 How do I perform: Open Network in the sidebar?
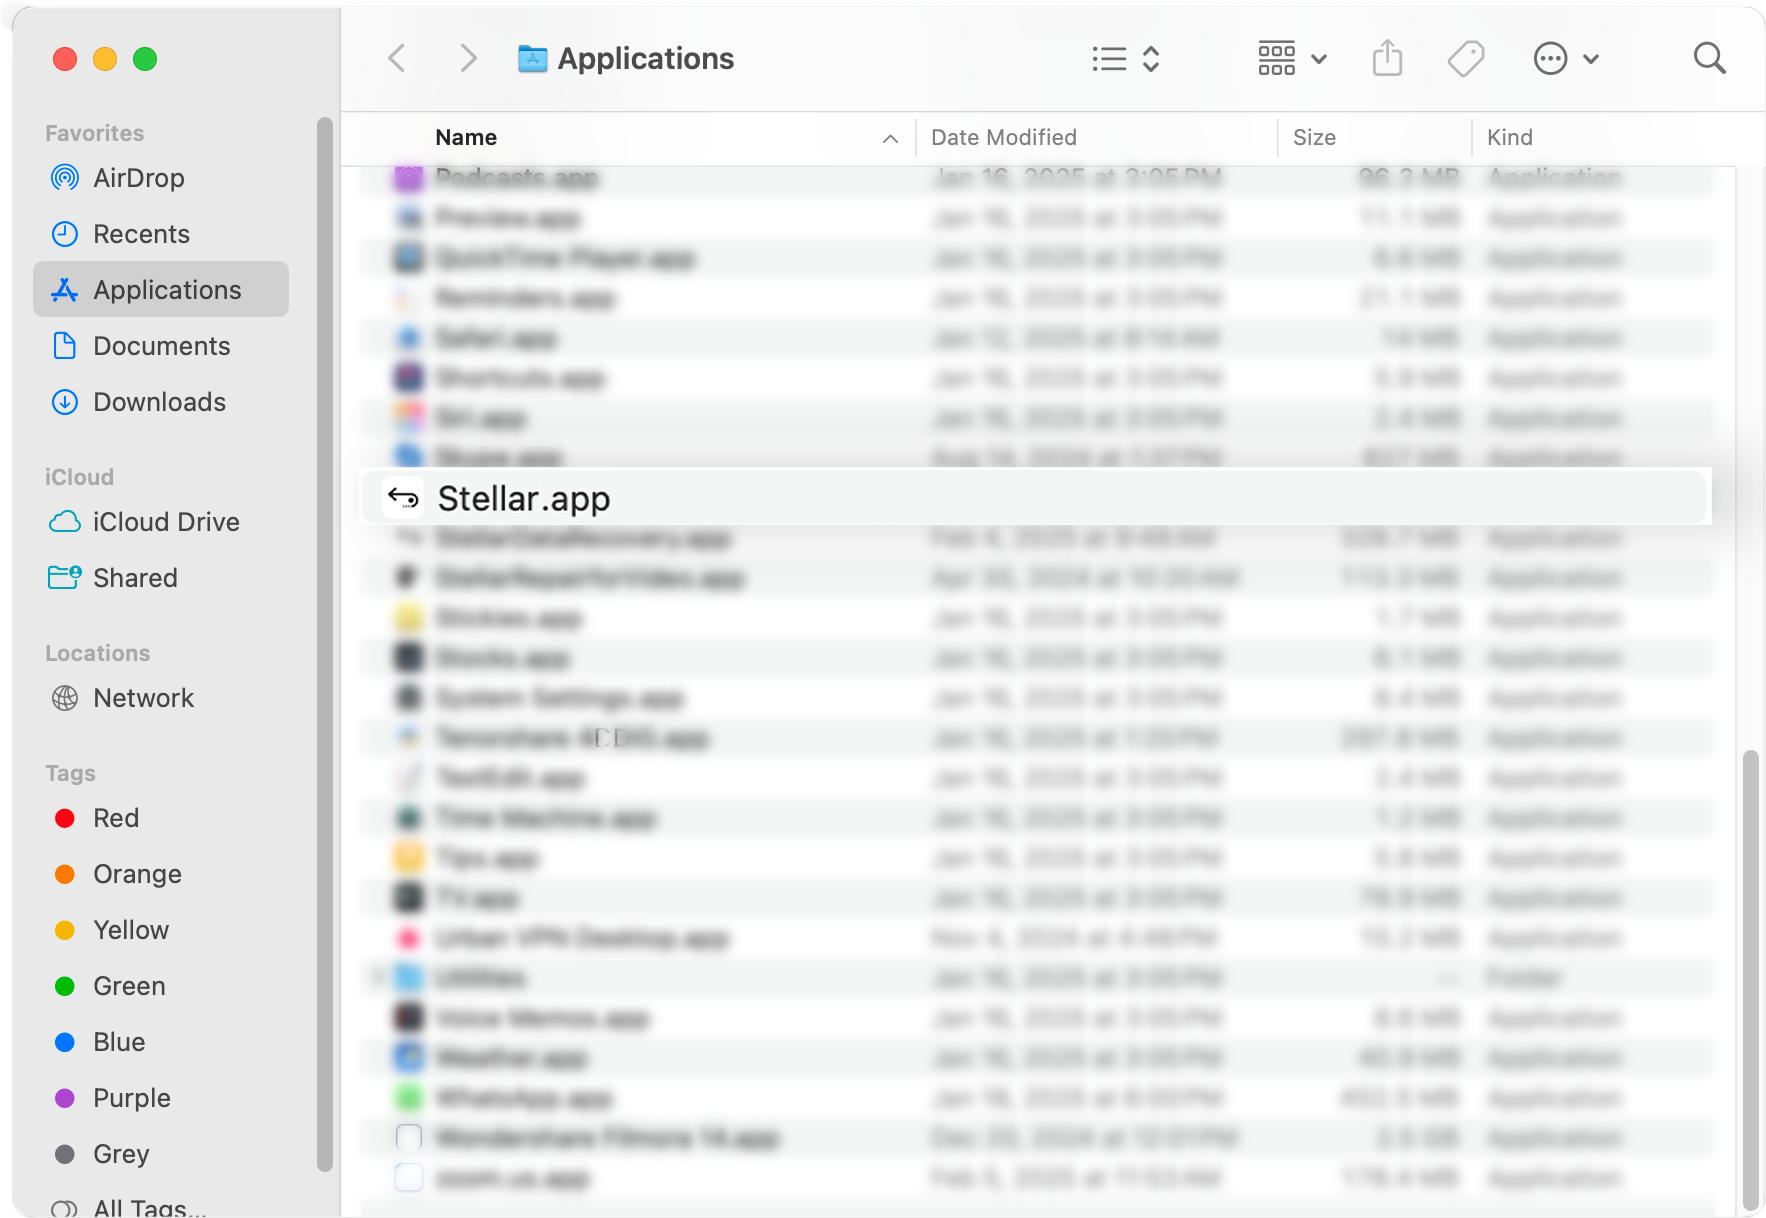click(x=160, y=698)
